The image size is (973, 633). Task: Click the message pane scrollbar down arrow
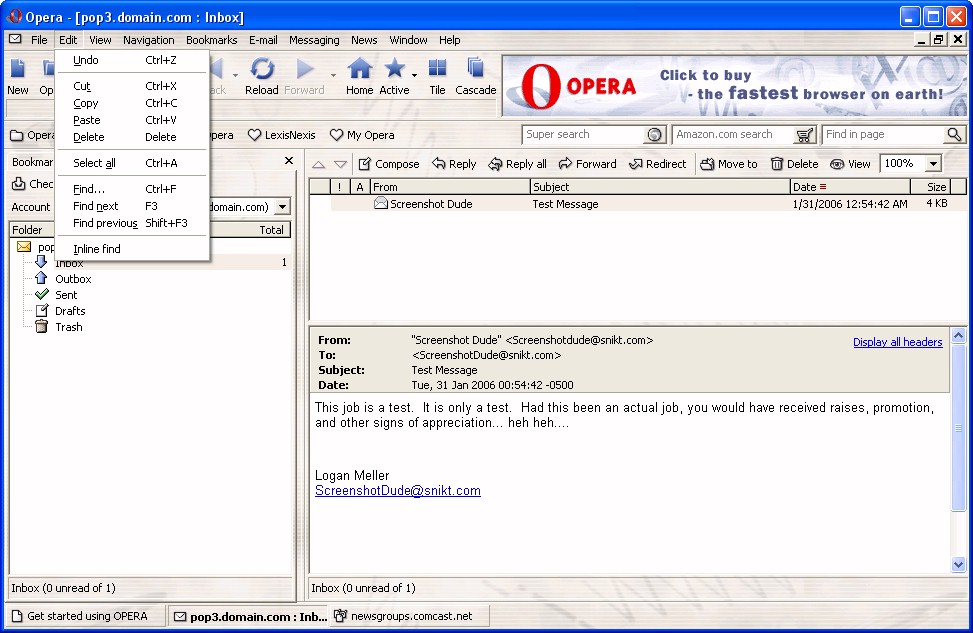point(958,564)
